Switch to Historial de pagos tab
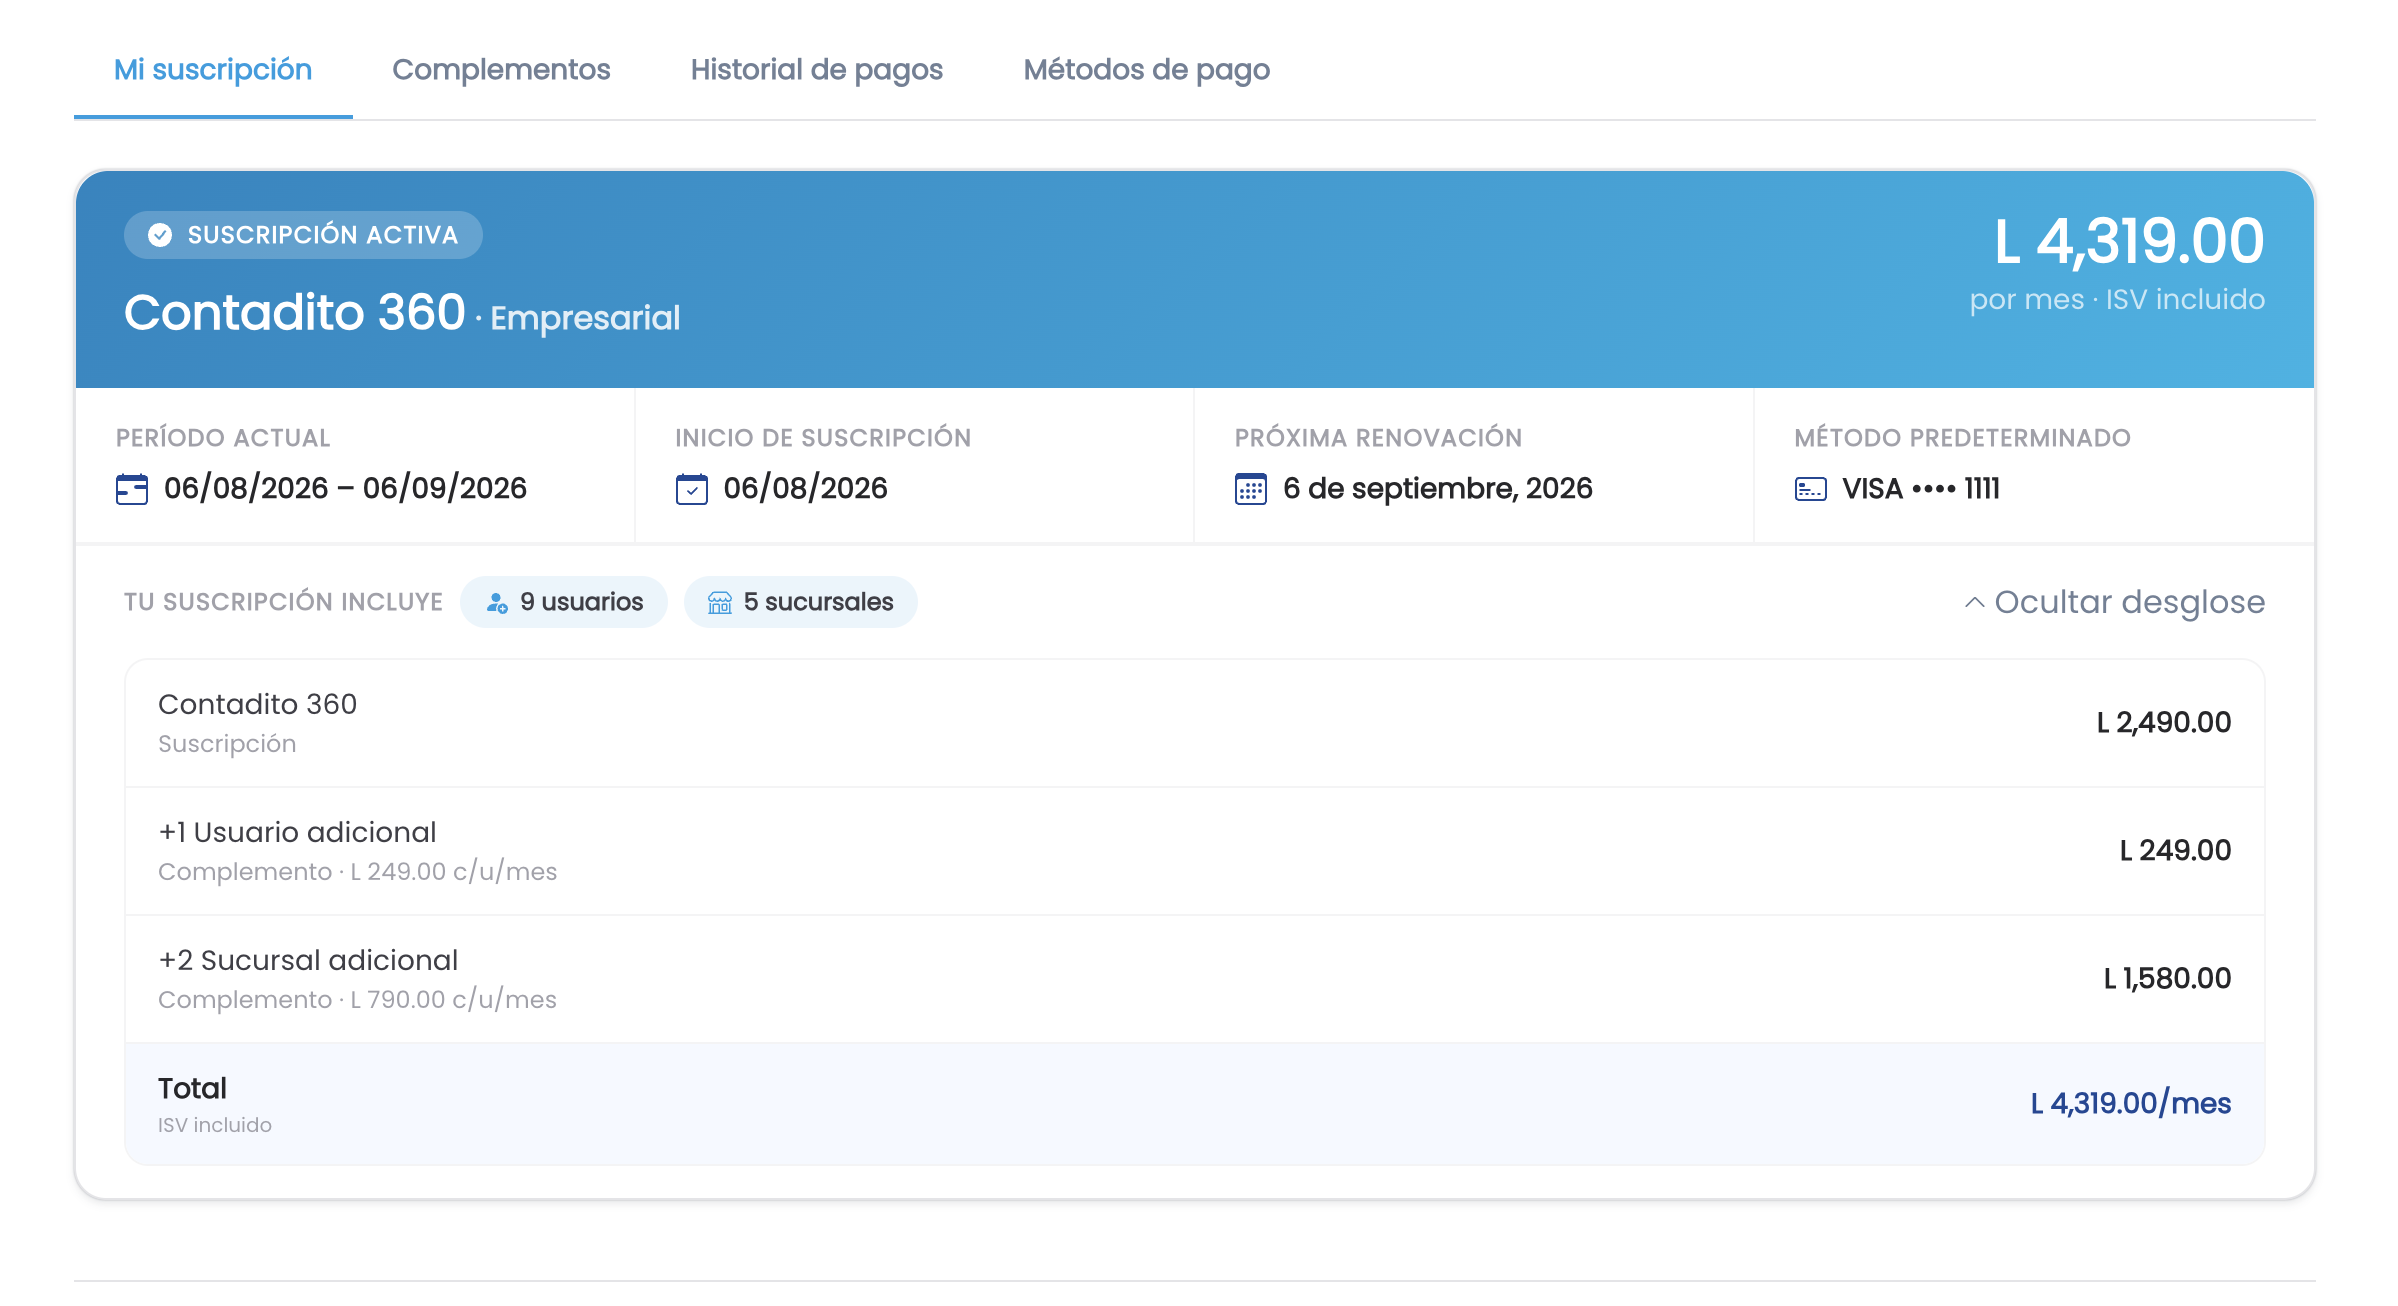Screen dimensions: 2398x1306 (x=817, y=69)
